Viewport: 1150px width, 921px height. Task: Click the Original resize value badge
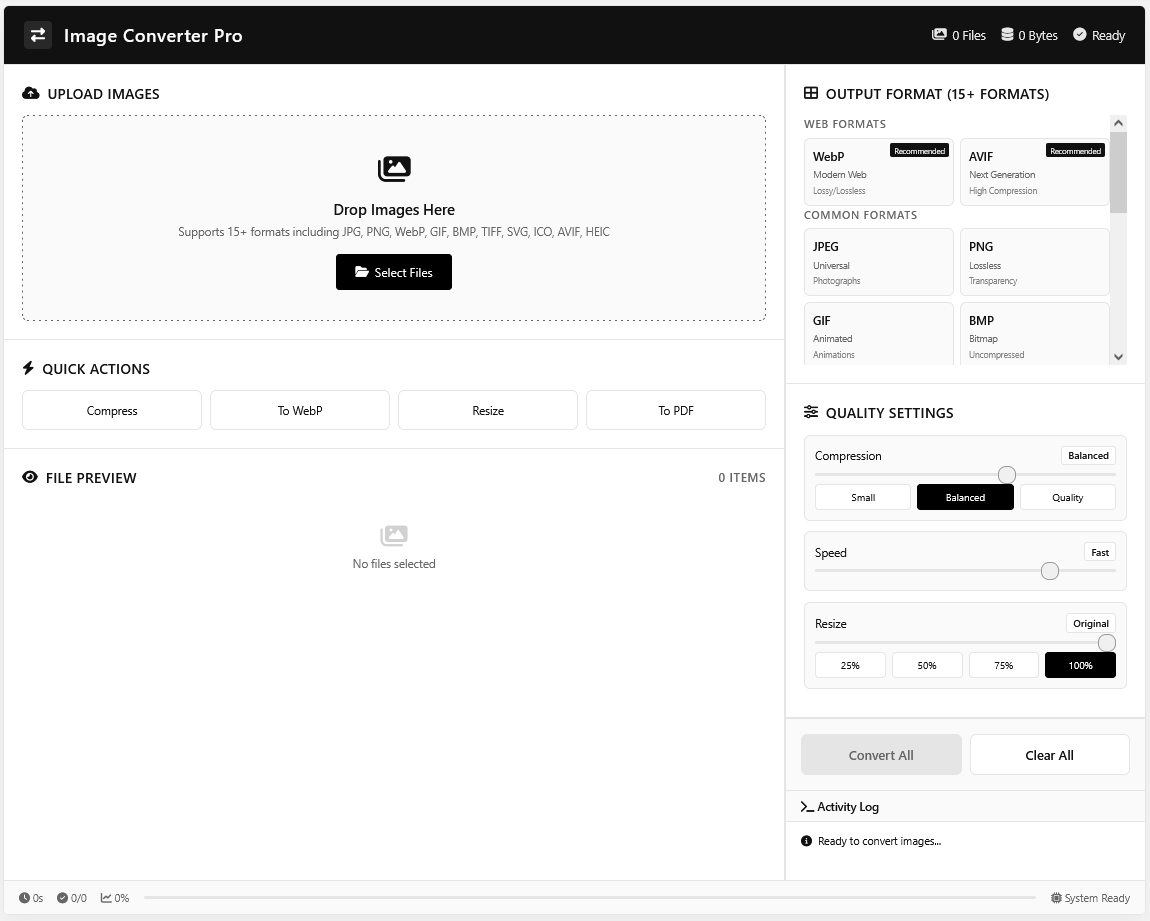(x=1091, y=623)
